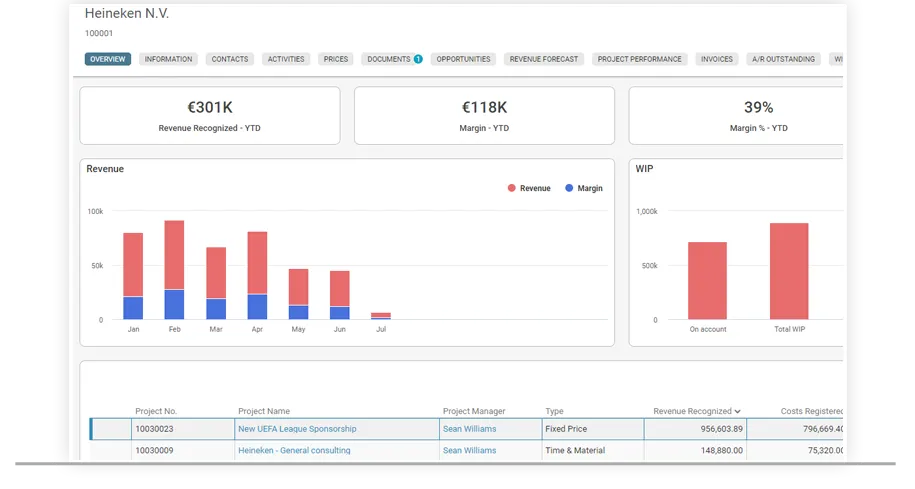Click the customer number 100001

(99, 33)
